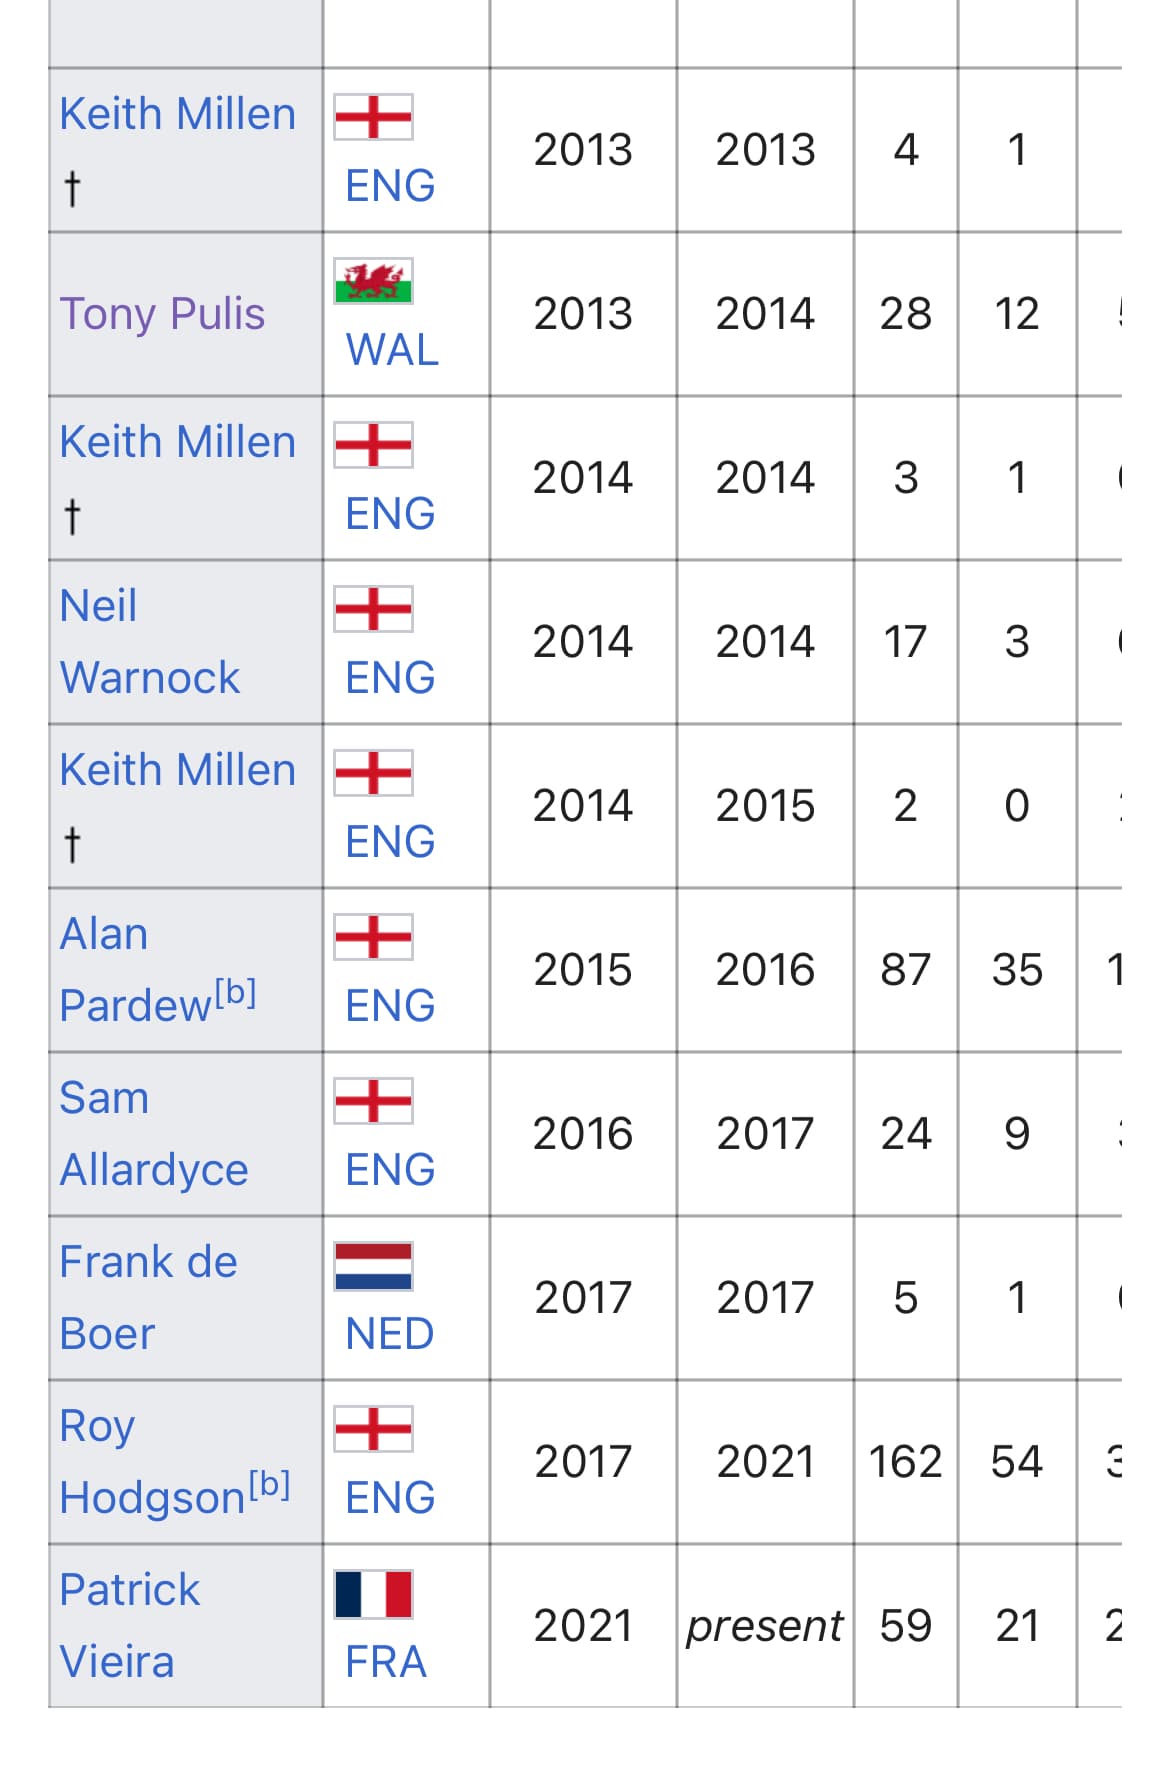Click England flag in Sam Allardyce row
This screenshot has width=1170, height=1766.
click(373, 1101)
